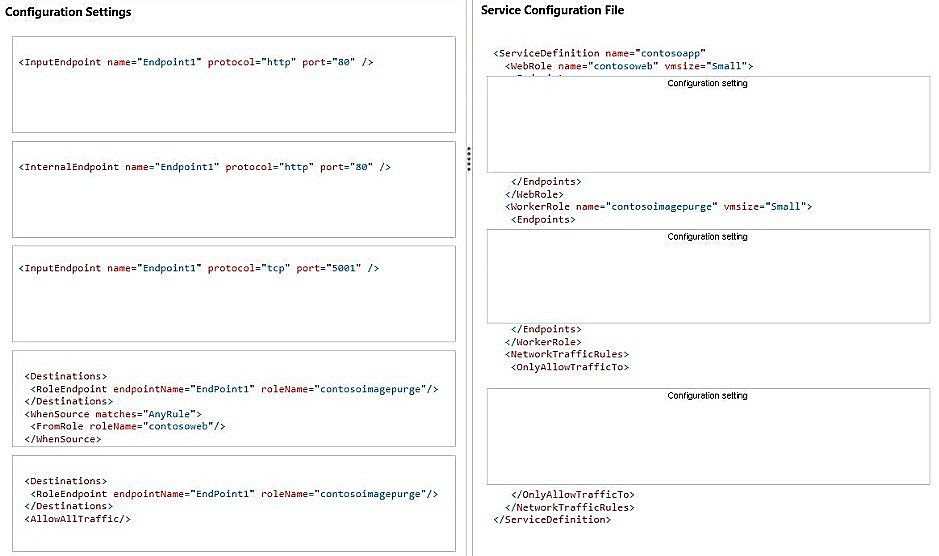Click the Service Configuration File heading
This screenshot has height=556, width=939.
[x=552, y=10]
